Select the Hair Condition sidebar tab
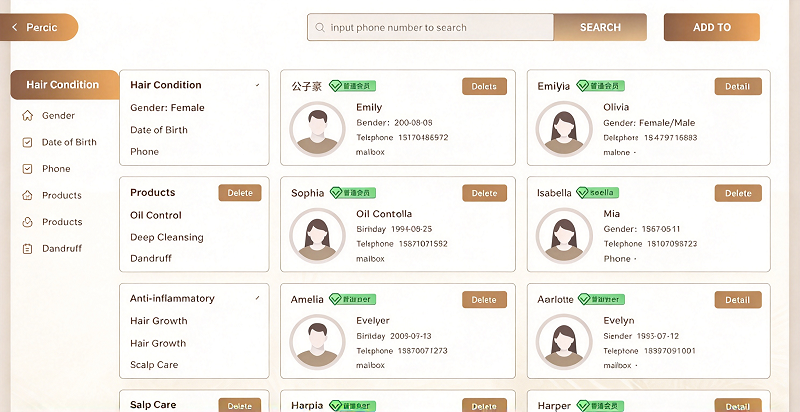800x412 pixels. [x=64, y=85]
